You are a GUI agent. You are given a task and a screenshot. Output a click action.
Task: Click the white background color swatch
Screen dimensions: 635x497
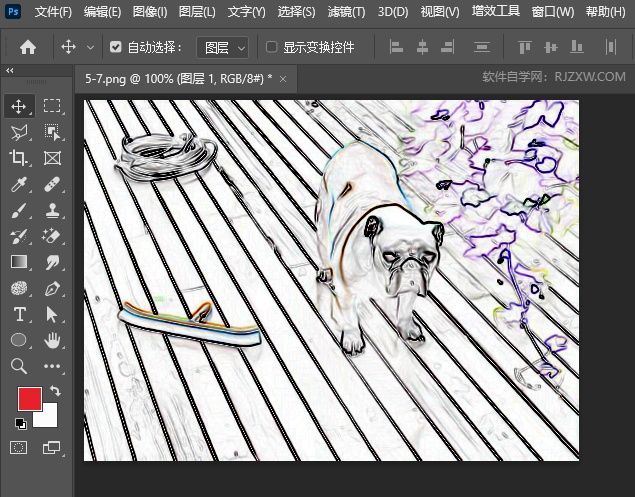tap(49, 419)
